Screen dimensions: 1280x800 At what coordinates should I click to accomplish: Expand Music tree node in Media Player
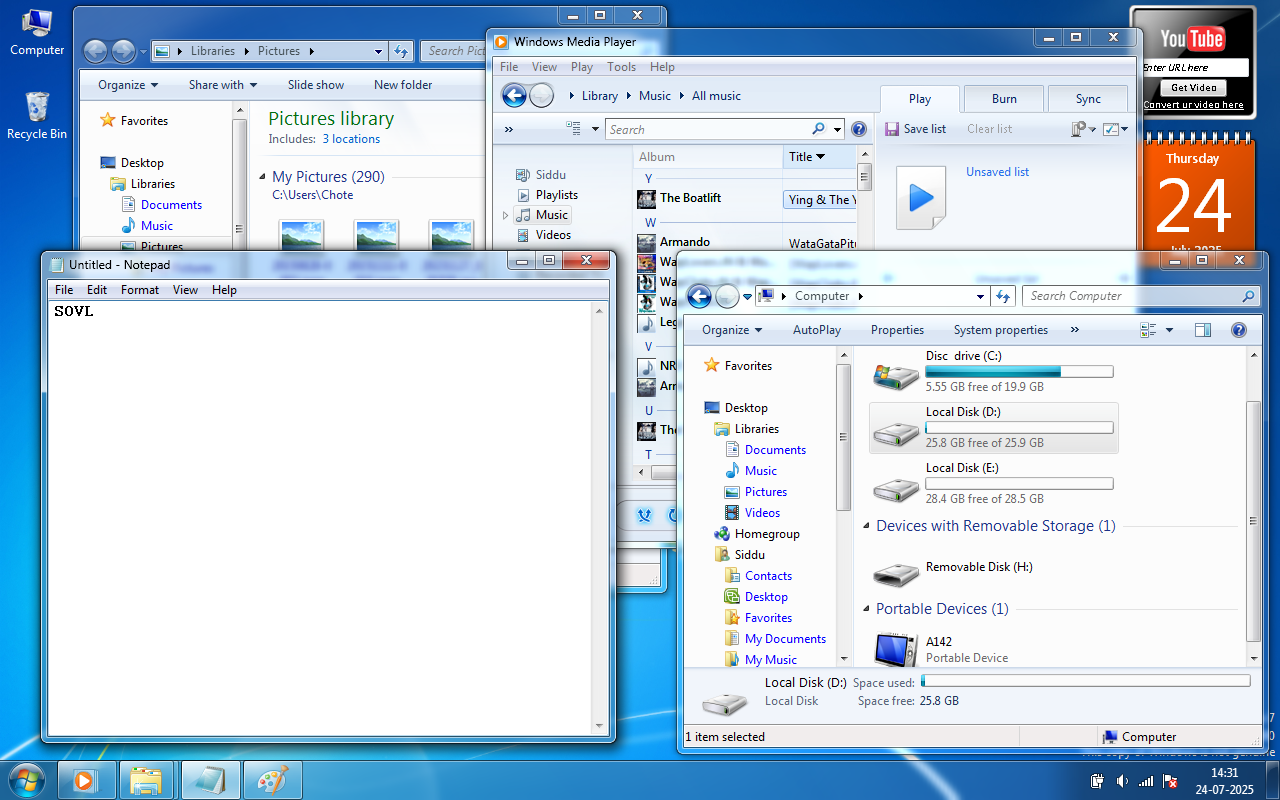[x=505, y=215]
